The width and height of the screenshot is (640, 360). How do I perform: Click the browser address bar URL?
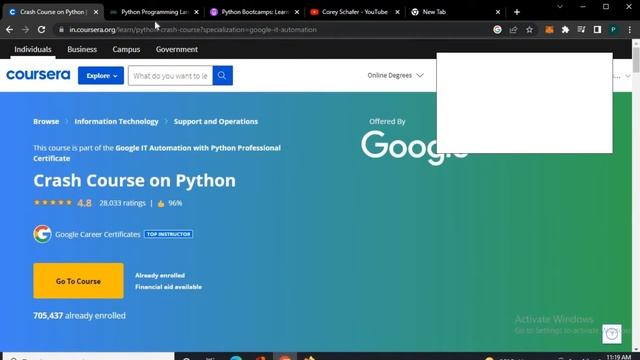click(x=193, y=29)
